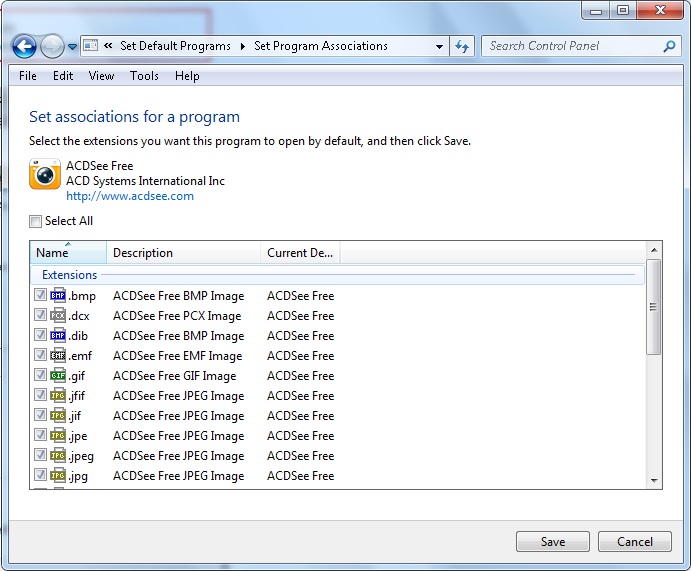Expand the recent pages dropdown arrow
This screenshot has height=571, width=691.
72,46
